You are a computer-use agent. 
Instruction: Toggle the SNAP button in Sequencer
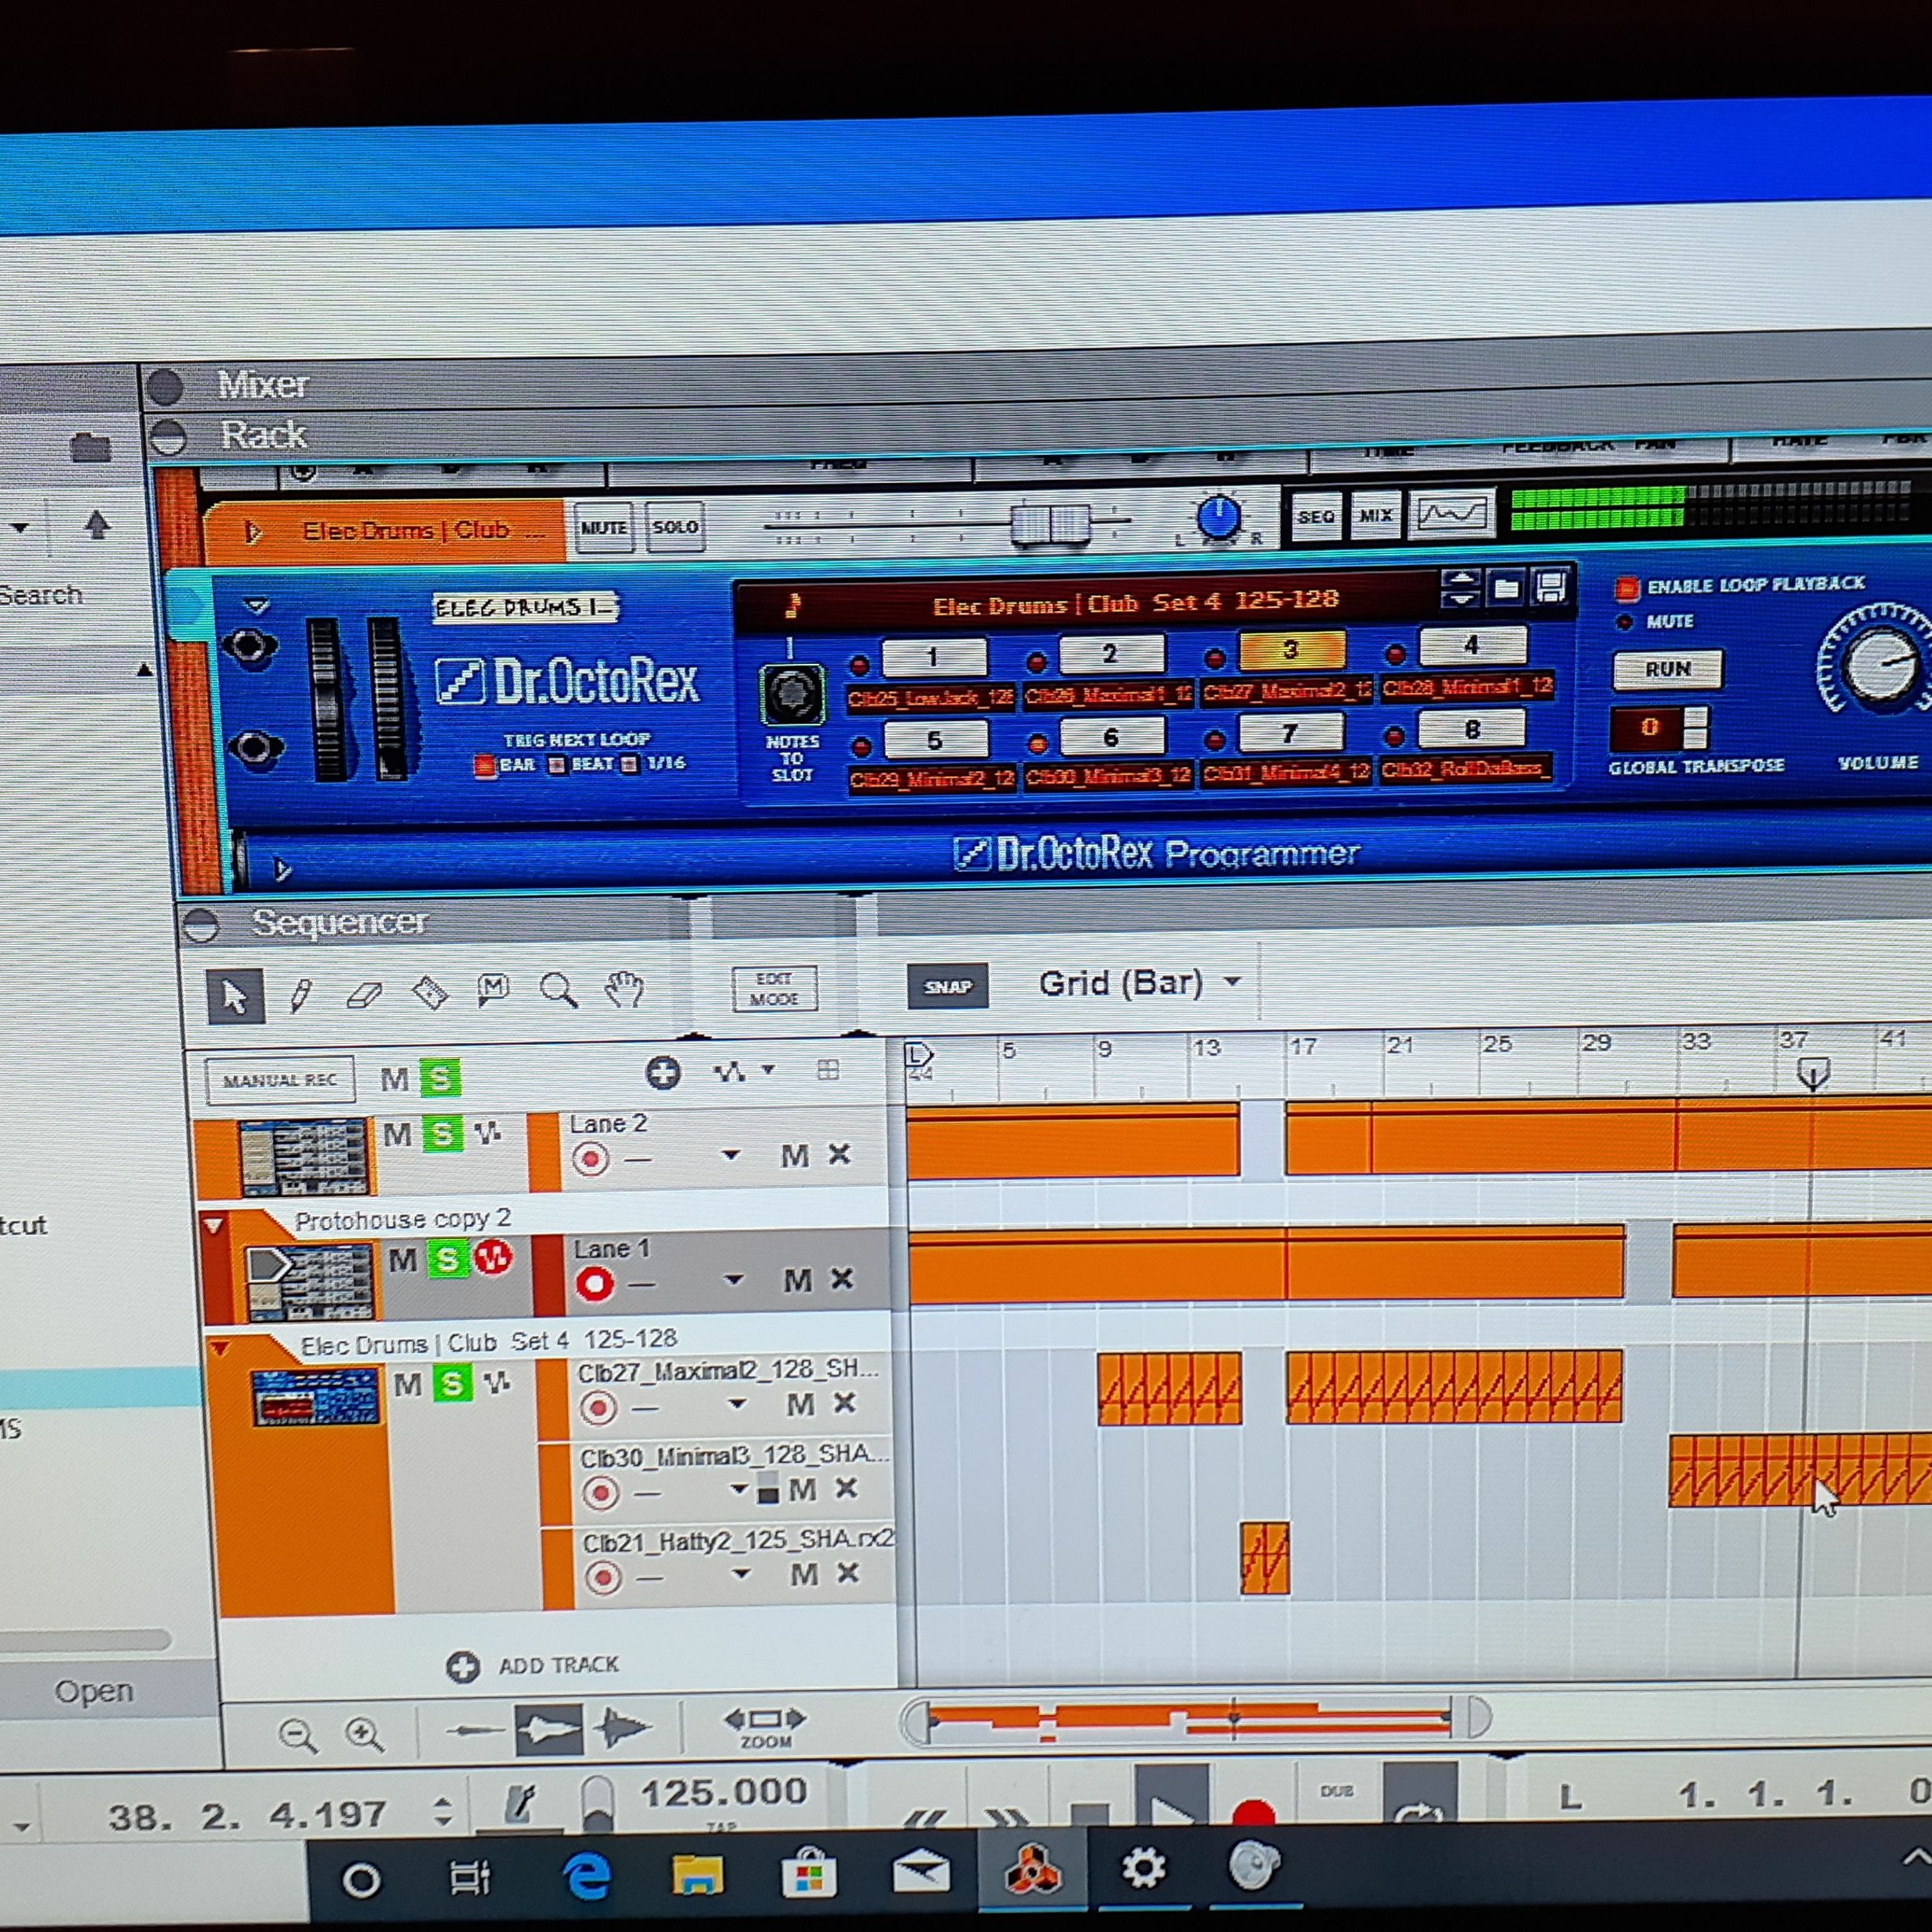(947, 986)
